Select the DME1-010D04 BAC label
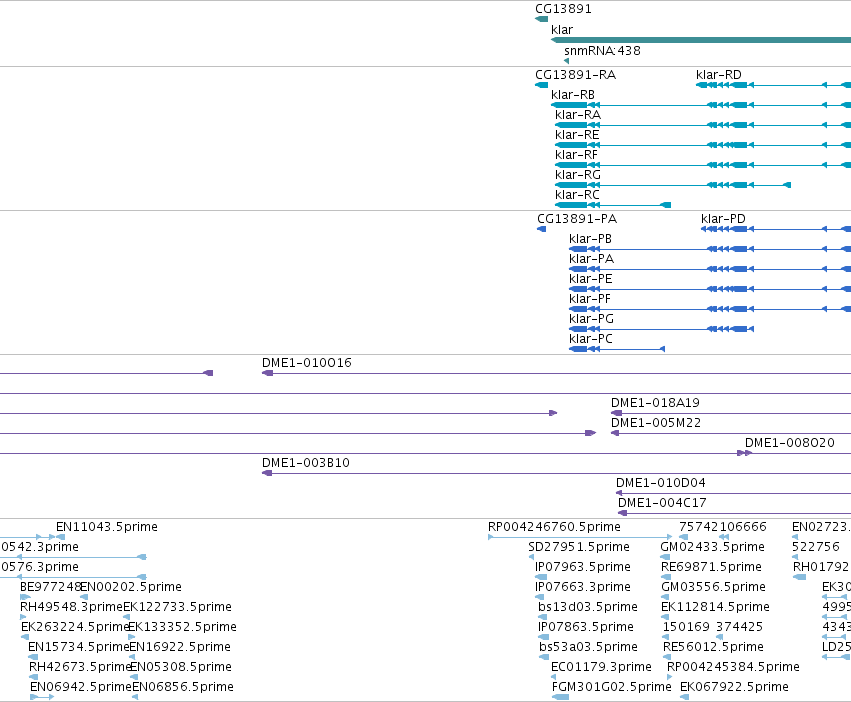 pos(661,484)
